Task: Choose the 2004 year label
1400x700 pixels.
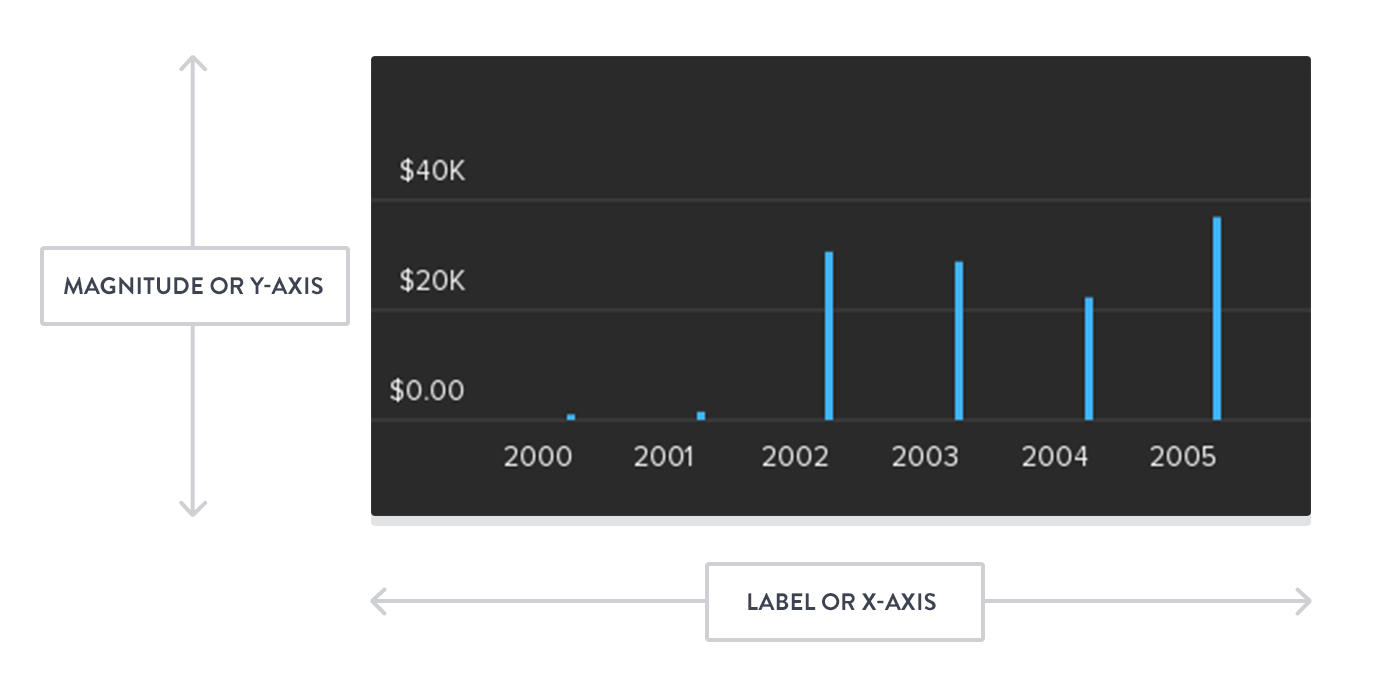Action: [x=1054, y=457]
